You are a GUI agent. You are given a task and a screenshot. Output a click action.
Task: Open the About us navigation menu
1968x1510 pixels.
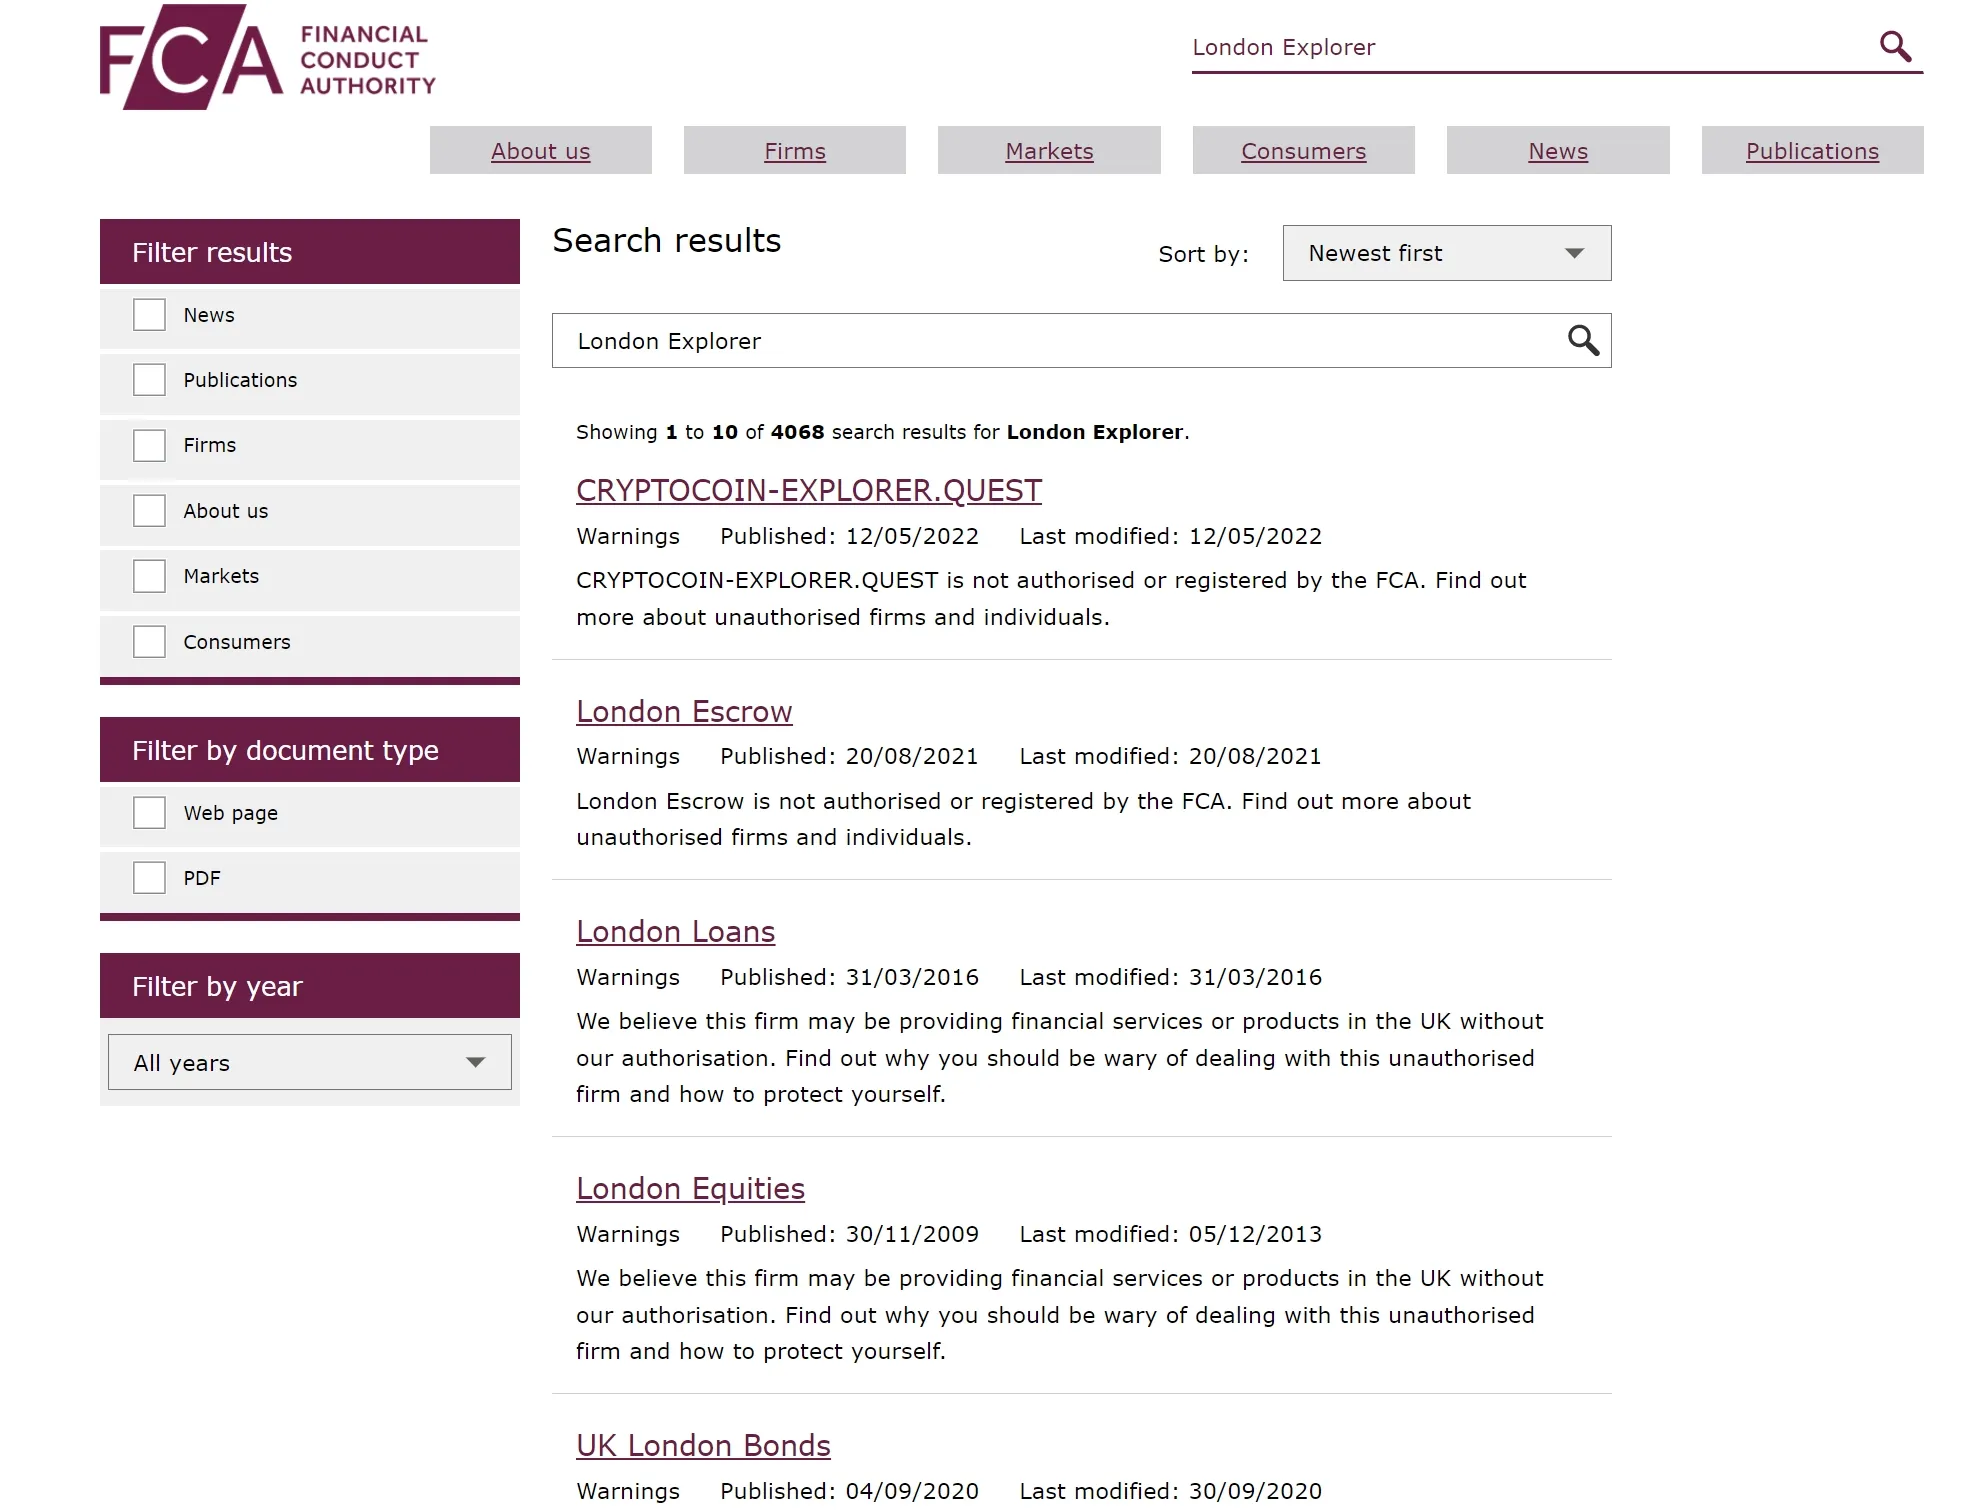tap(540, 150)
